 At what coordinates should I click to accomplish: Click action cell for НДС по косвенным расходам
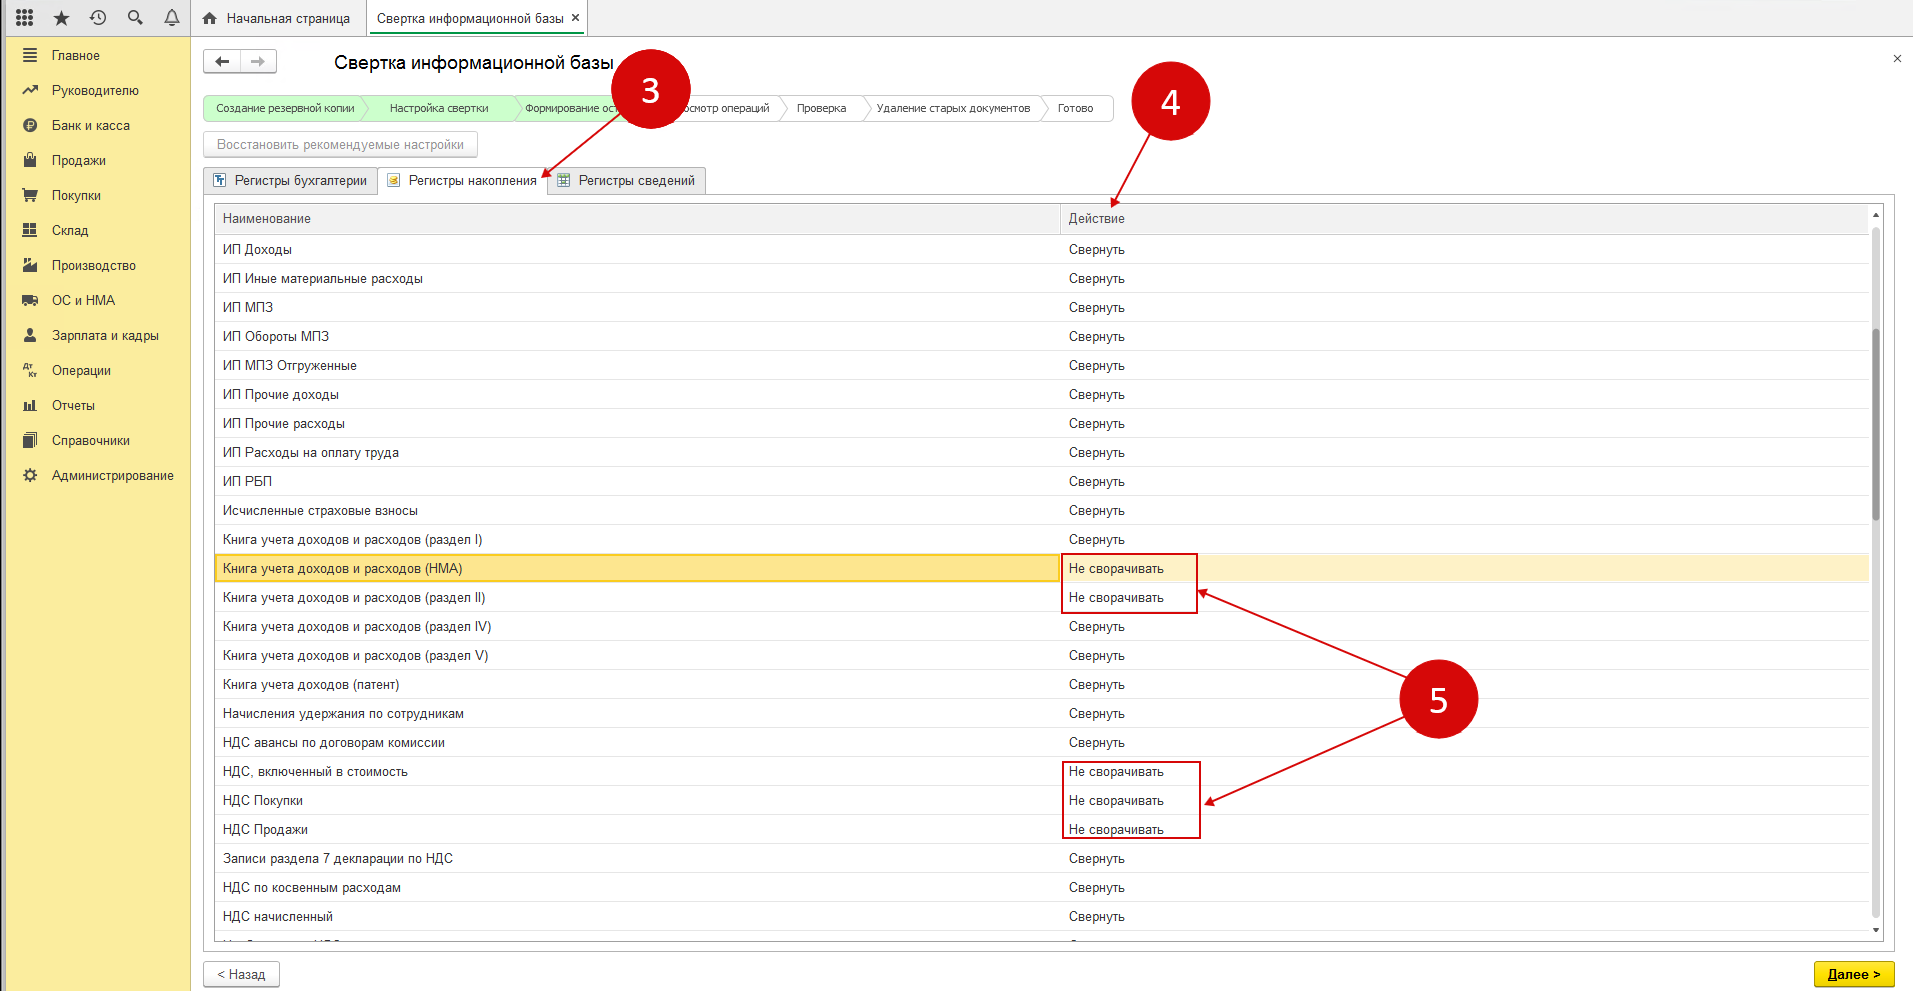pos(1464,888)
